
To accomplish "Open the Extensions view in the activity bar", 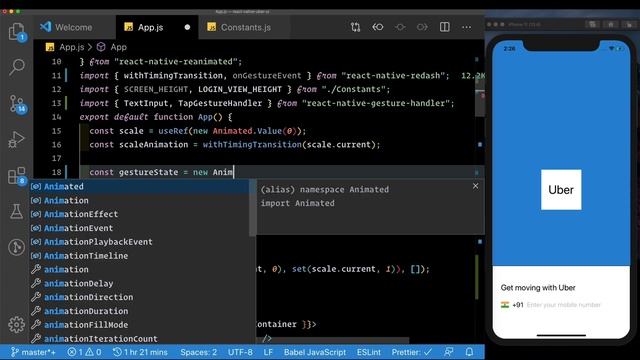I will [17, 176].
